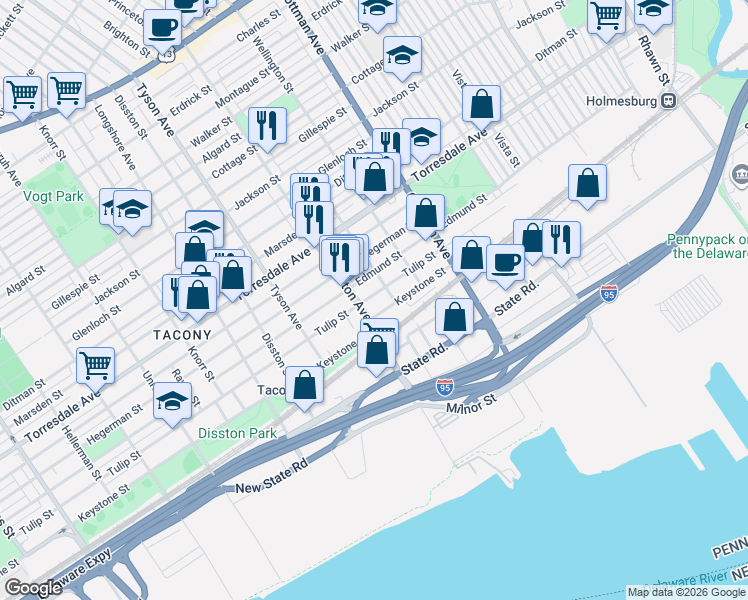Image resolution: width=748 pixels, height=600 pixels.
Task: Click the New State Rd label
Action: coord(272,476)
